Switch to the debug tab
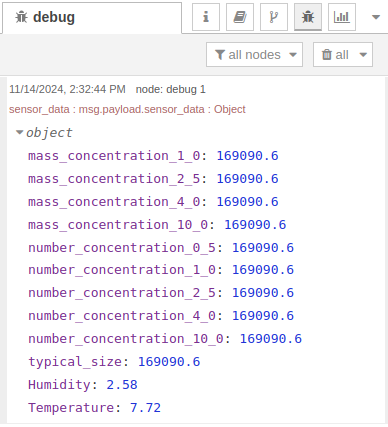The image size is (388, 427). pyautogui.click(x=92, y=17)
